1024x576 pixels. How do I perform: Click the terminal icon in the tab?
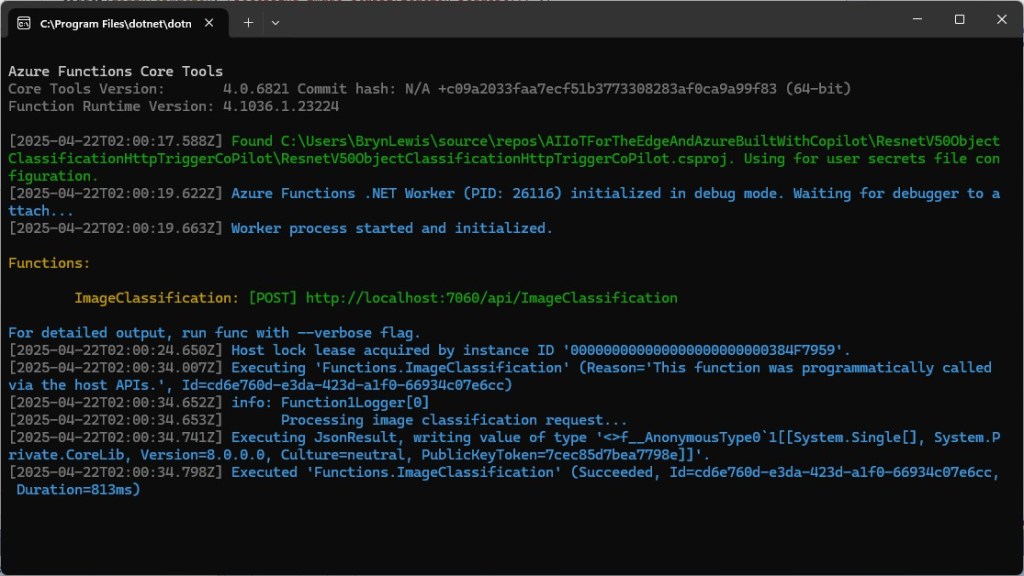click(x=23, y=22)
